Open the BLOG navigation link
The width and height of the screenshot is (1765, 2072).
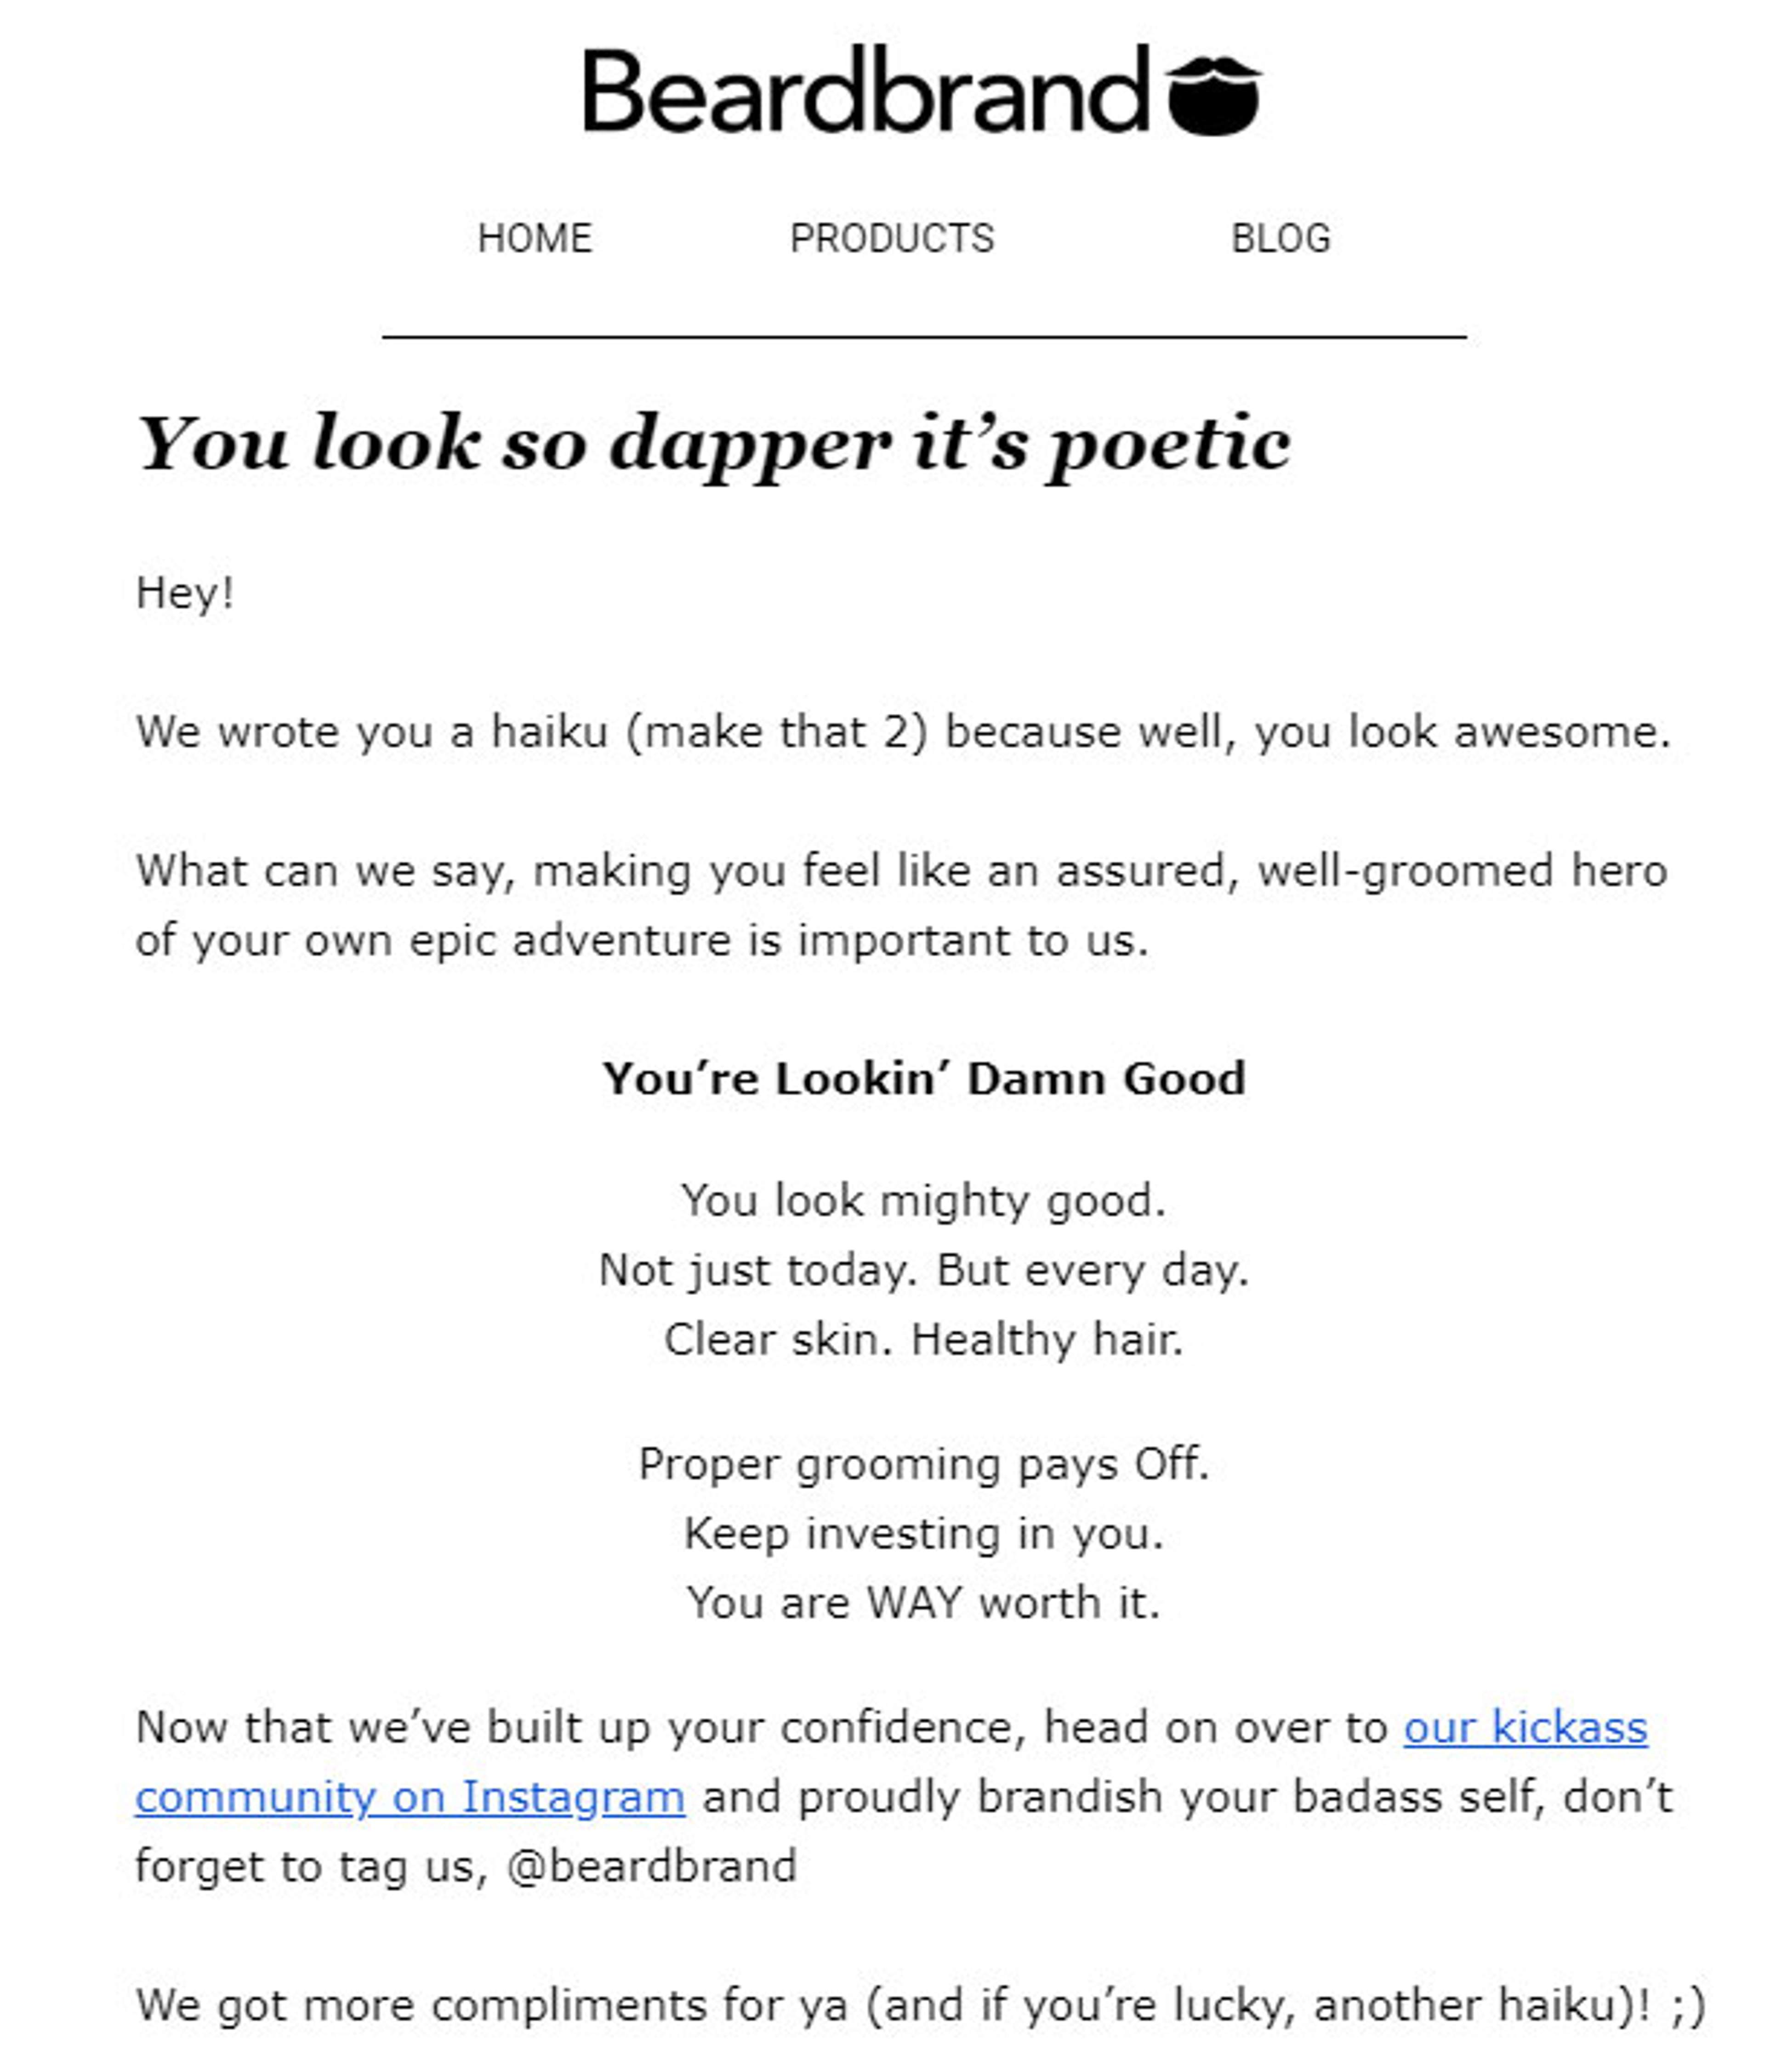point(1280,238)
